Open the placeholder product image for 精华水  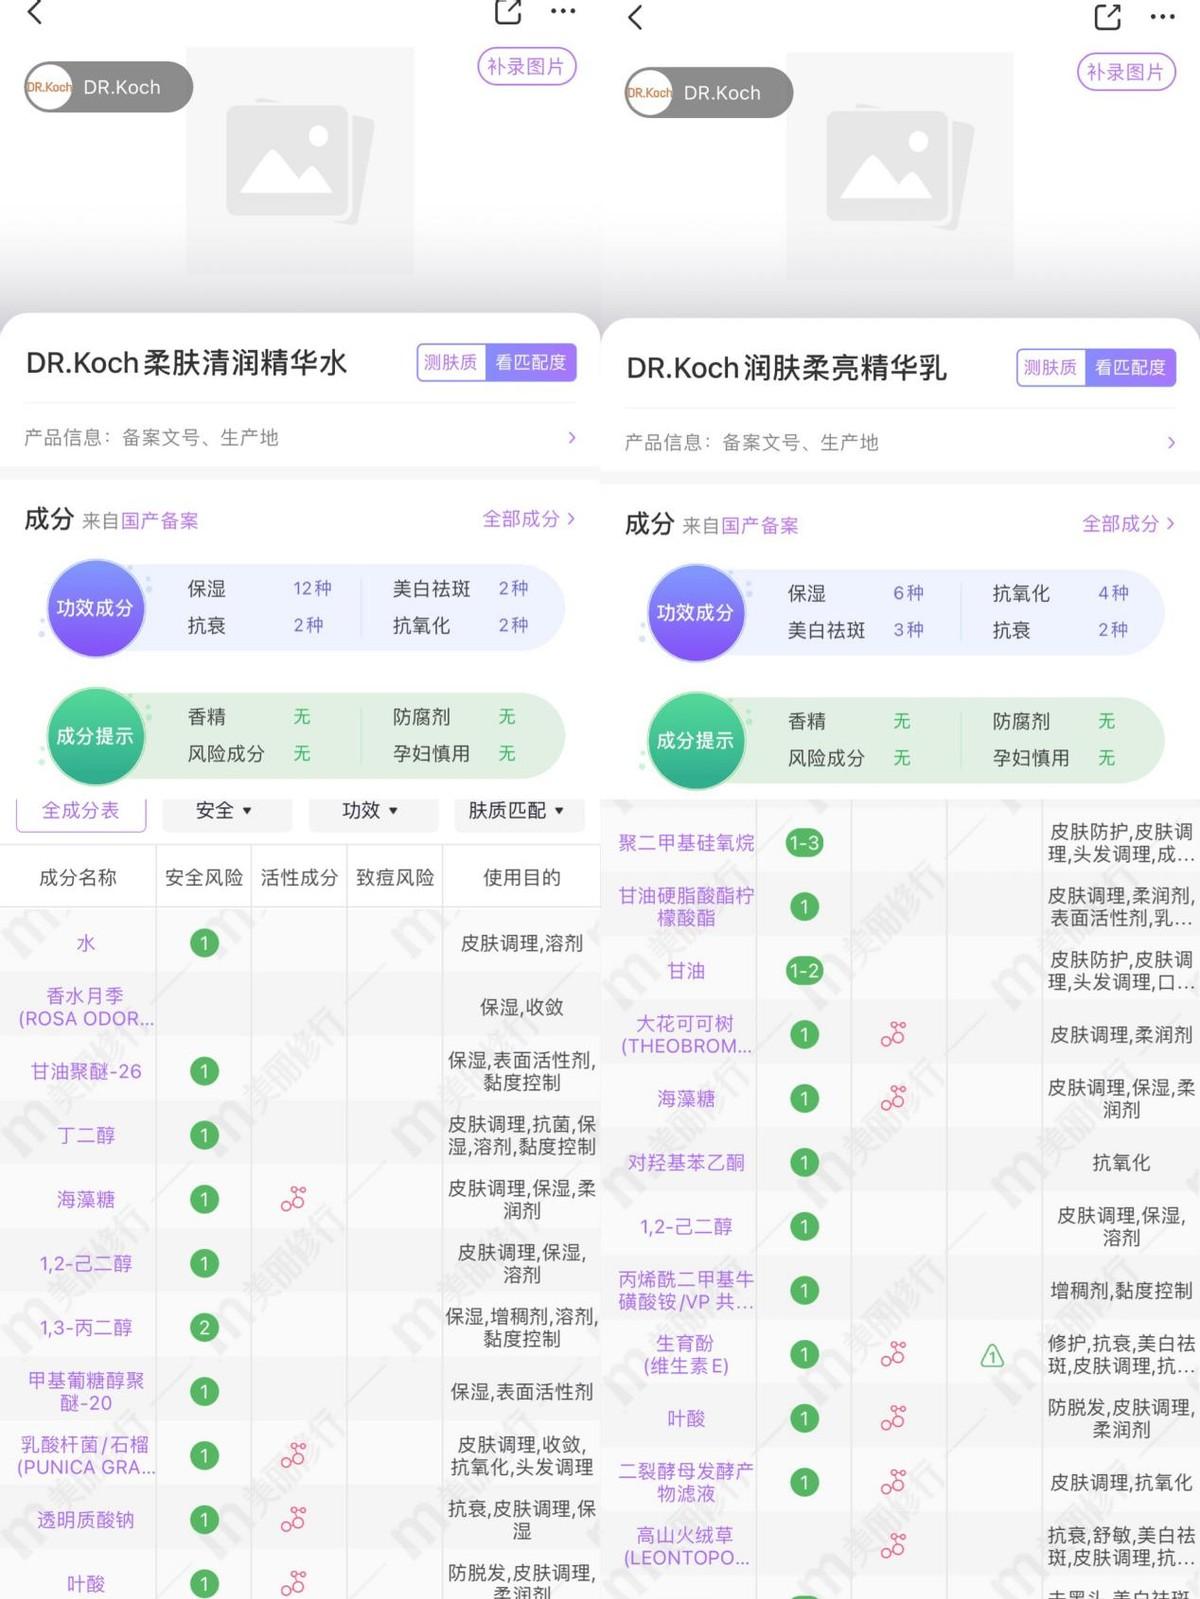[300, 160]
